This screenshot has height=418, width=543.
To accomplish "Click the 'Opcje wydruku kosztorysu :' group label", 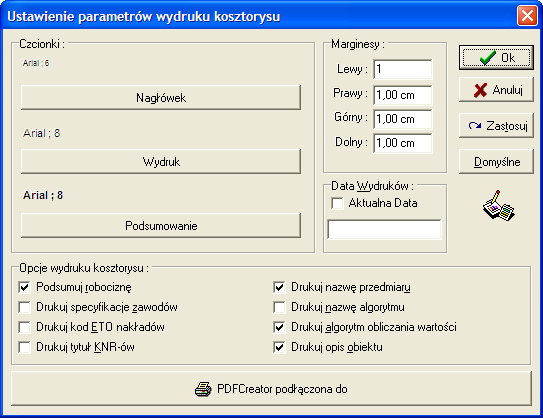I will click(84, 268).
